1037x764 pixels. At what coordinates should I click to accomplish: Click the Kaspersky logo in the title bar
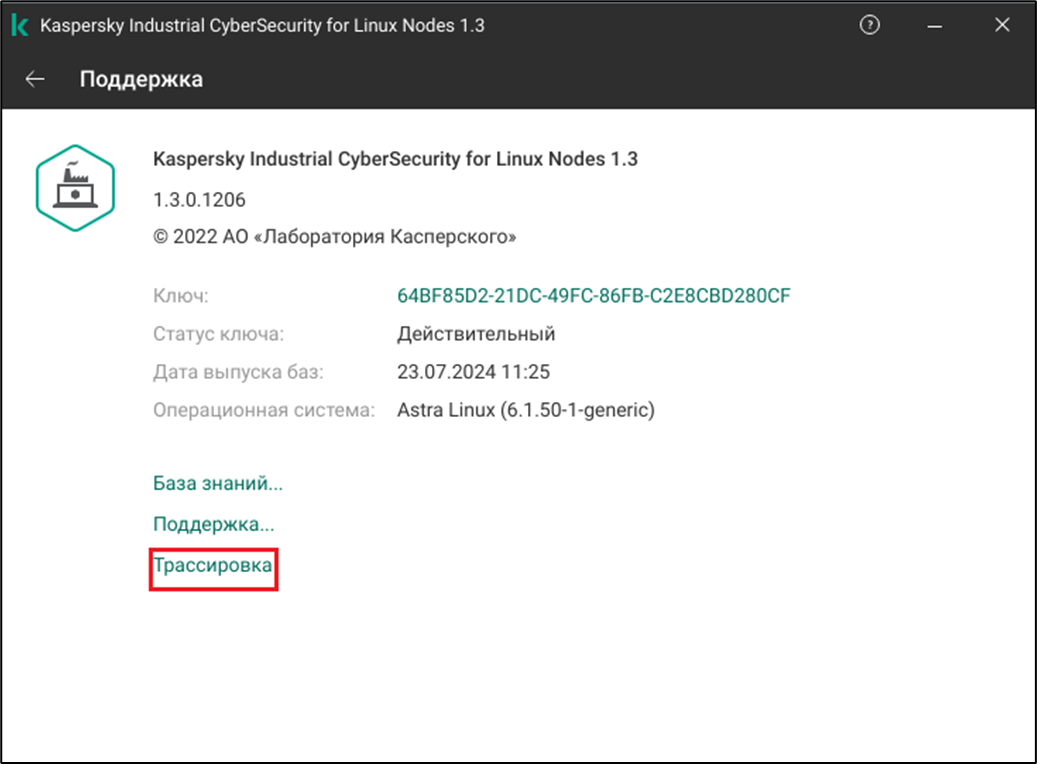20,26
